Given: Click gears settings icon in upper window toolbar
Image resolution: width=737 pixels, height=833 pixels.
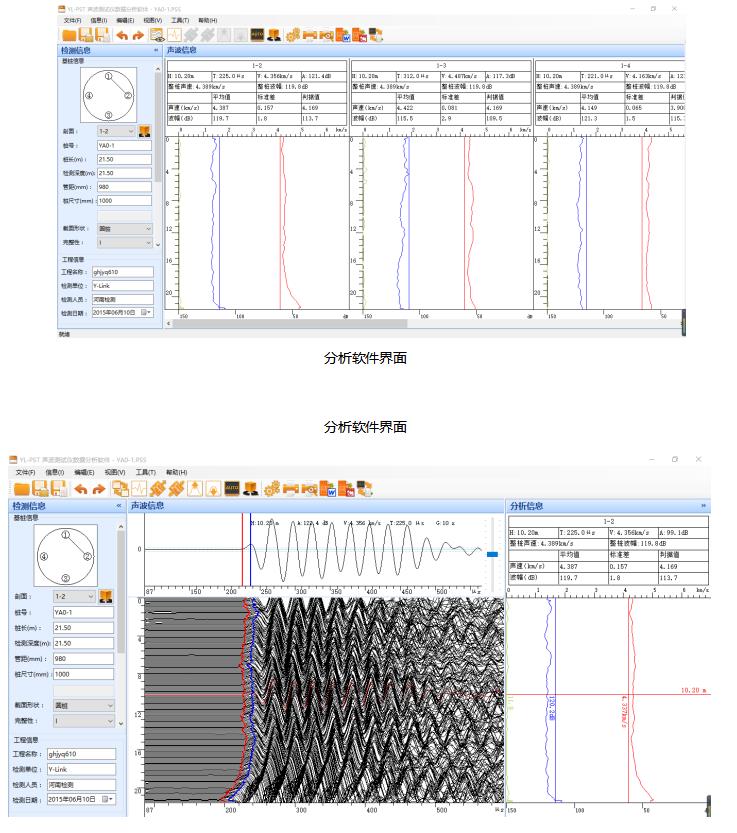Looking at the screenshot, I should point(292,36).
